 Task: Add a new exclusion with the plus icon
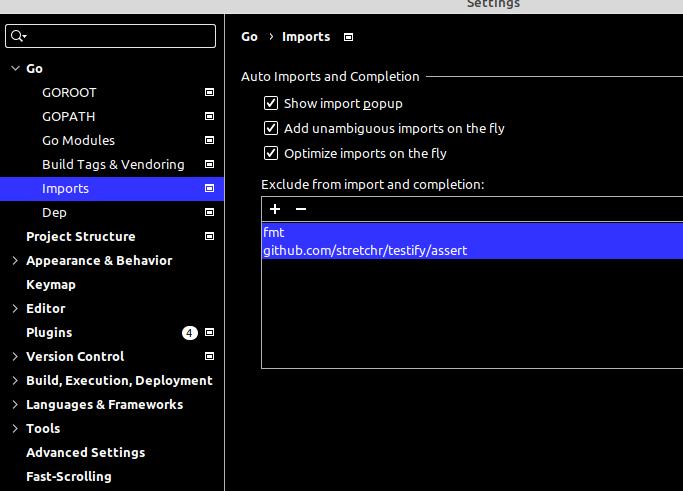[275, 209]
